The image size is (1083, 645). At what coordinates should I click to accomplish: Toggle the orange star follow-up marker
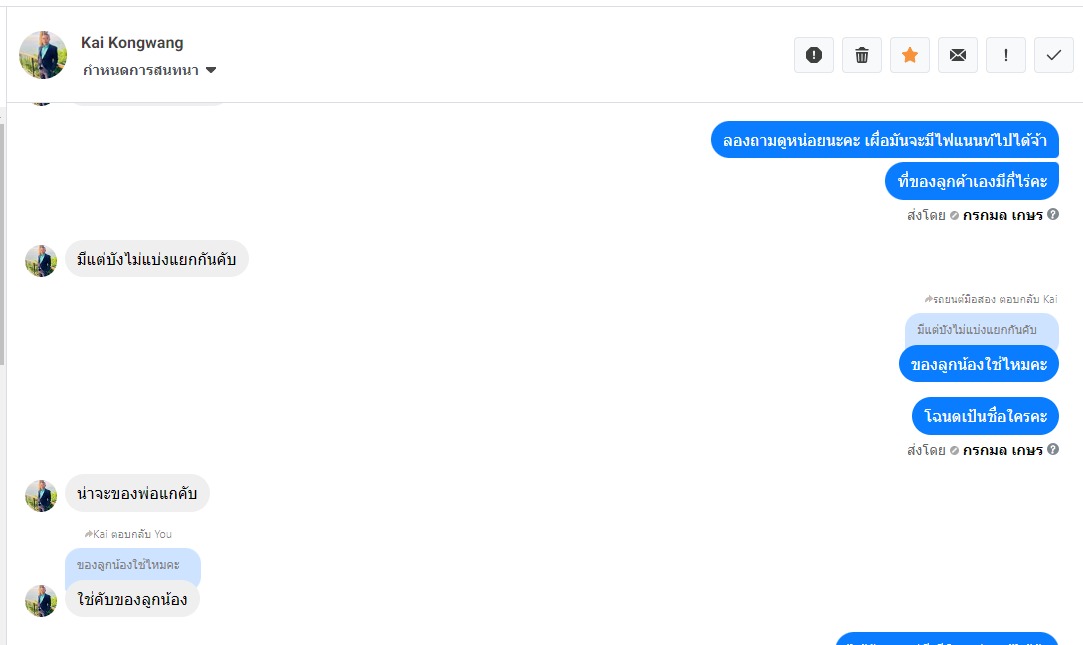click(910, 55)
